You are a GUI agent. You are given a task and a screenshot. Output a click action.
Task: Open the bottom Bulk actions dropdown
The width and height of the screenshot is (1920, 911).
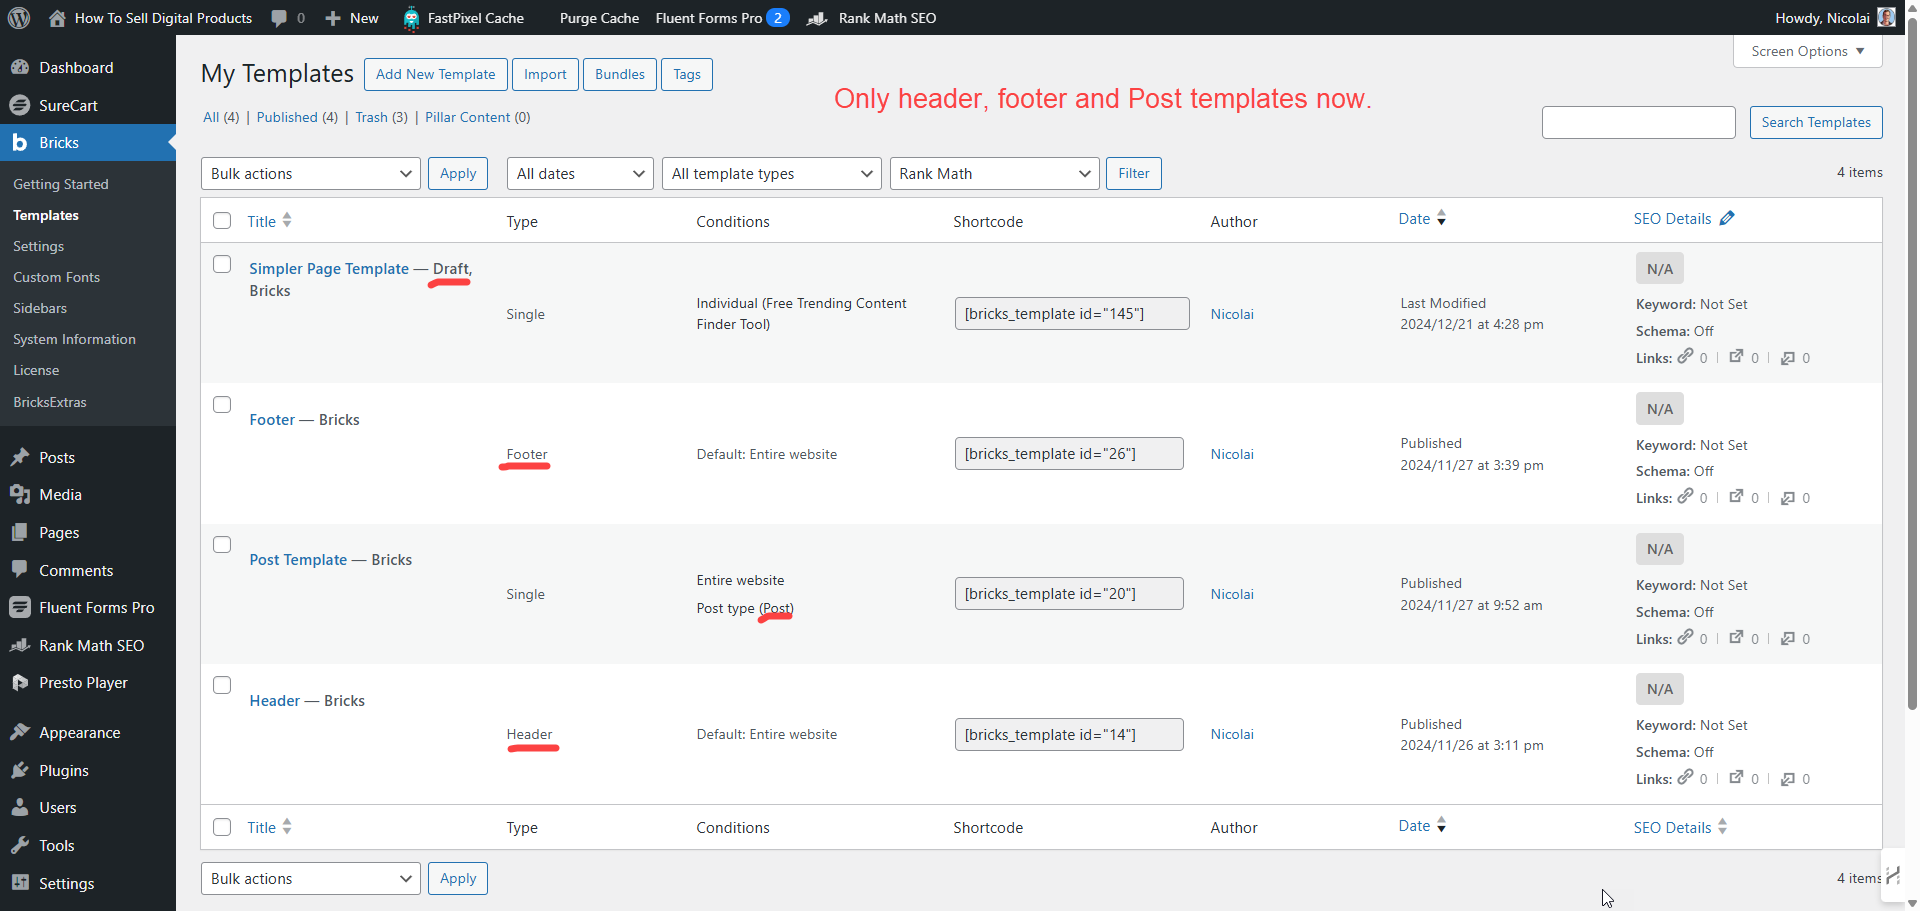[311, 878]
